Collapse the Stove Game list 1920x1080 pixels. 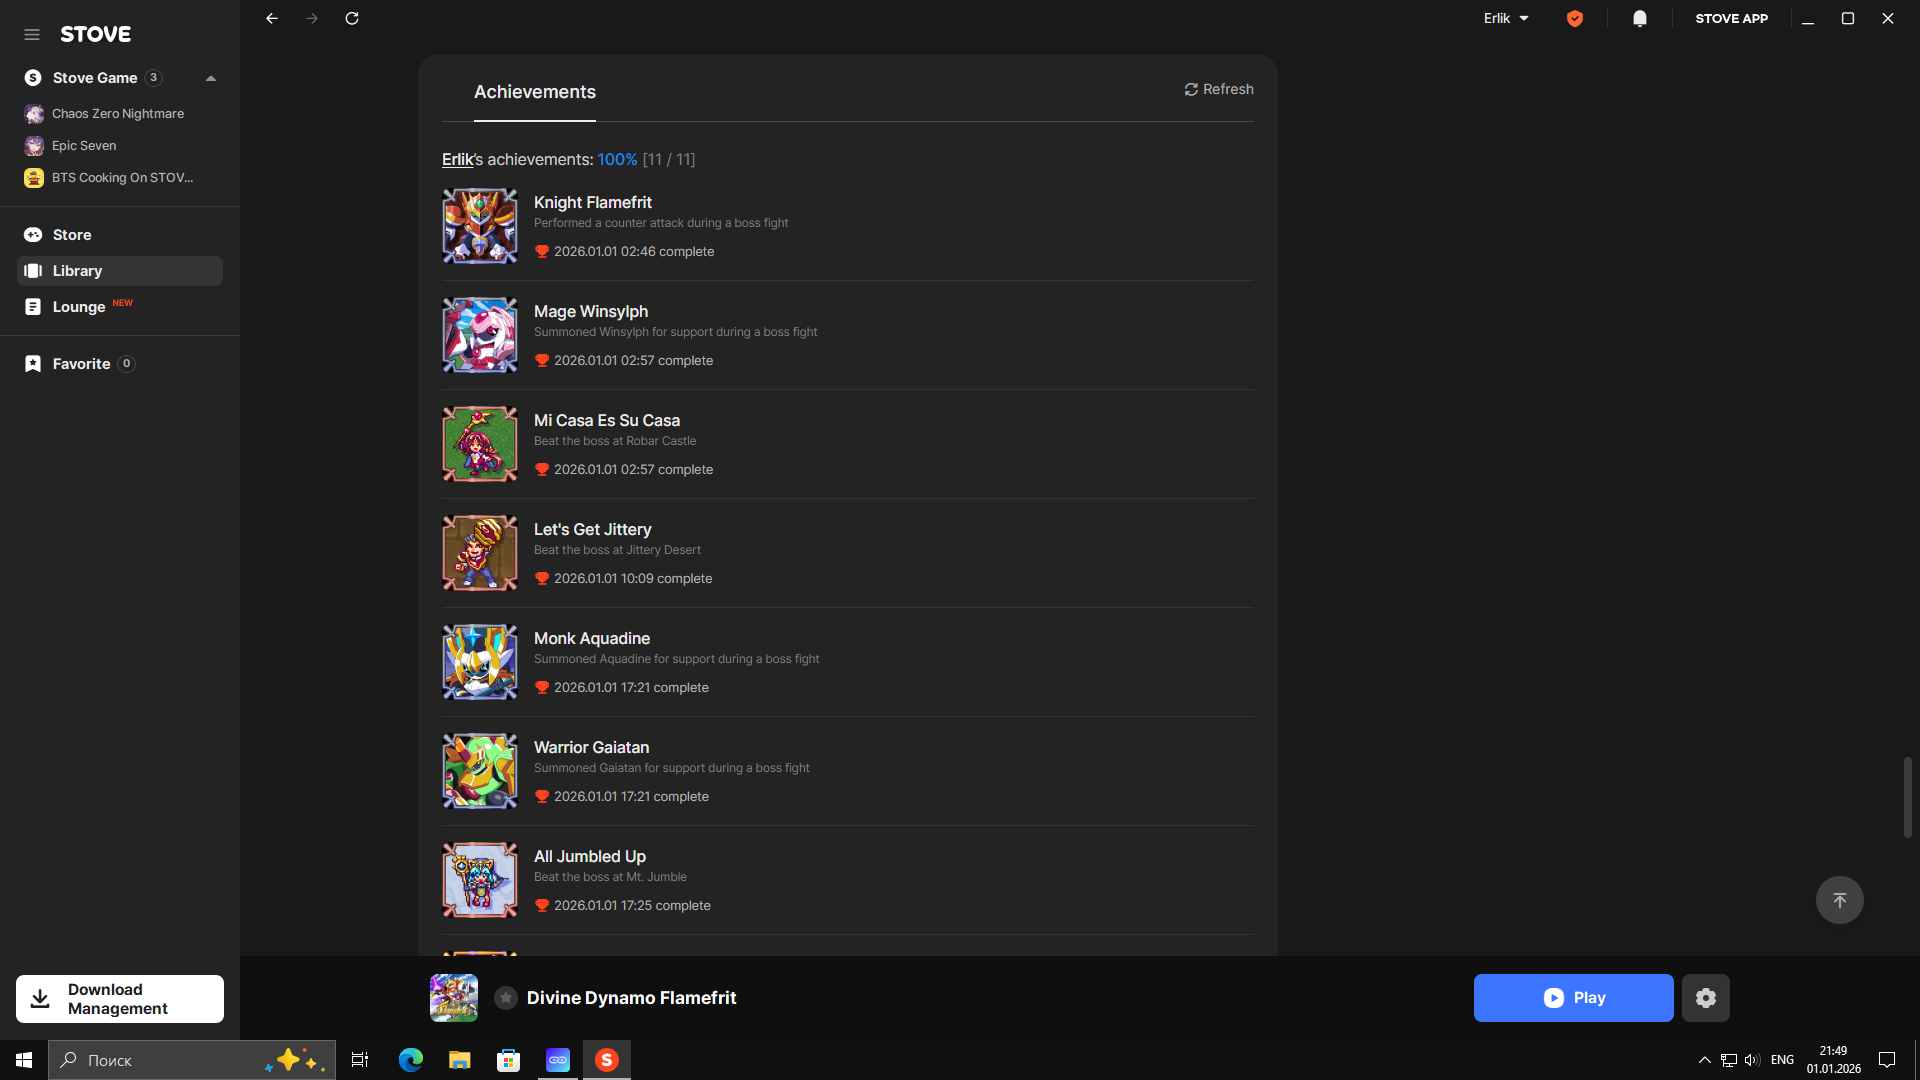(x=211, y=78)
